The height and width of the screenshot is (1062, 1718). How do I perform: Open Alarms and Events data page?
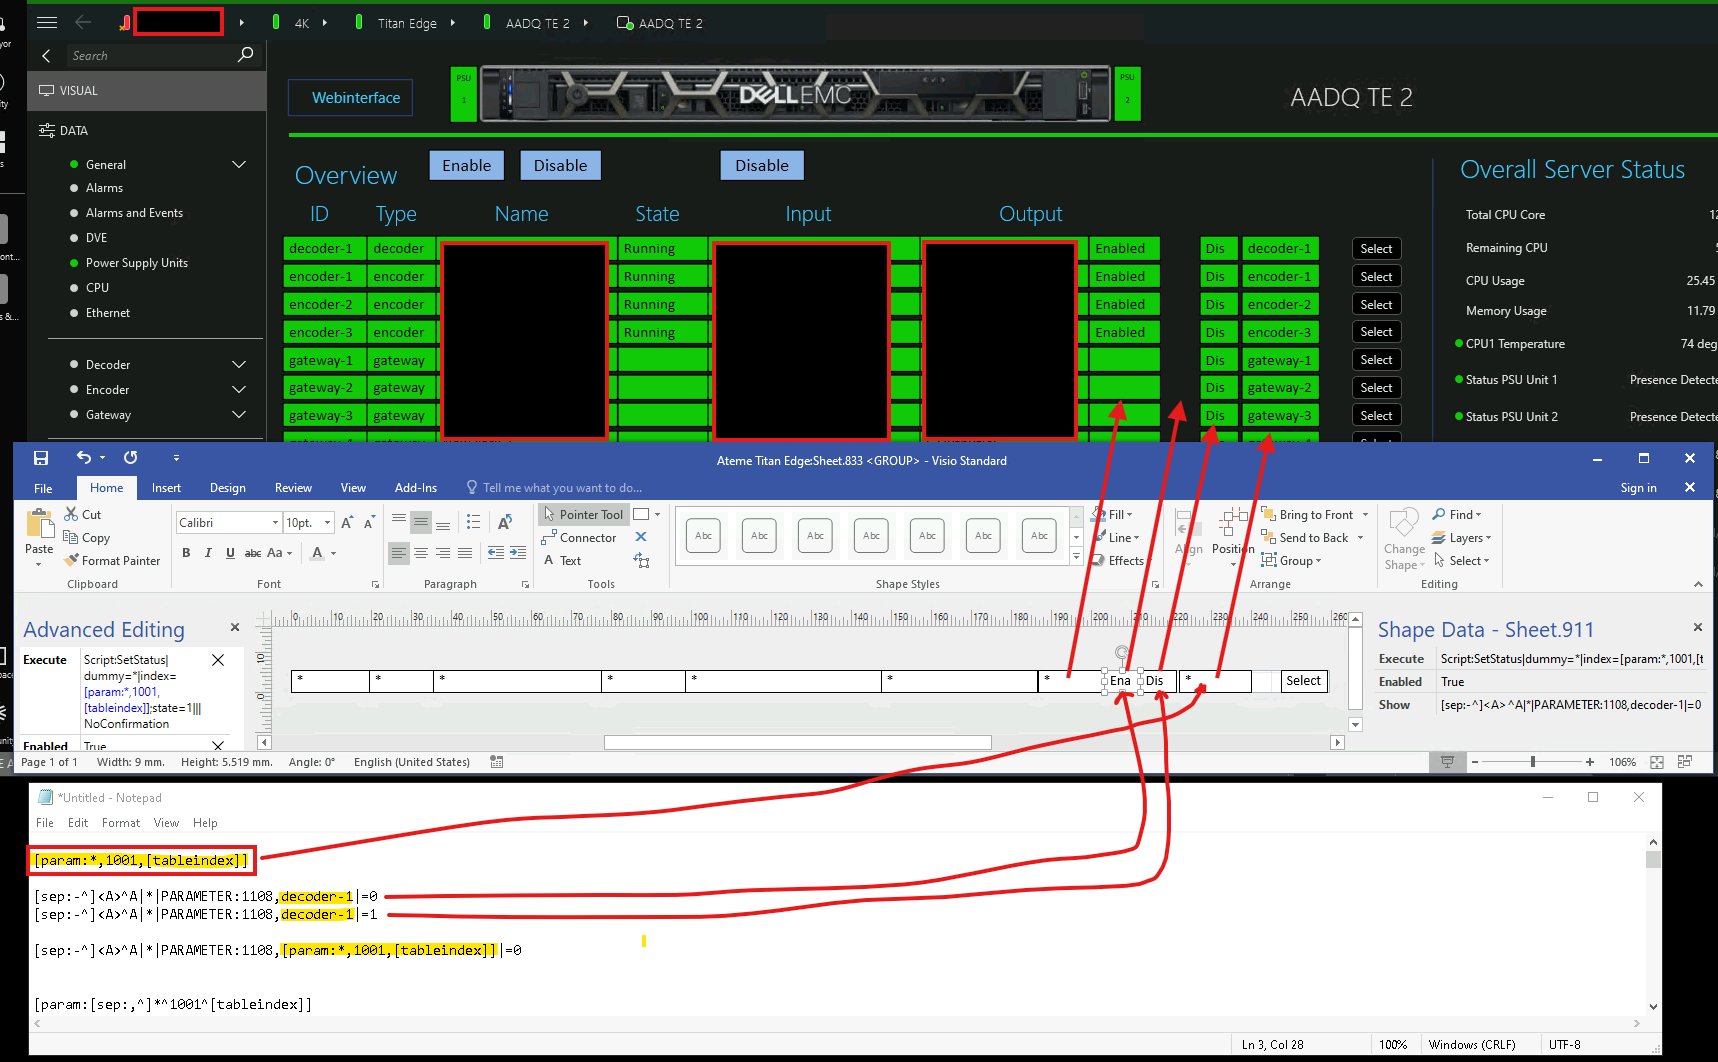coord(134,213)
